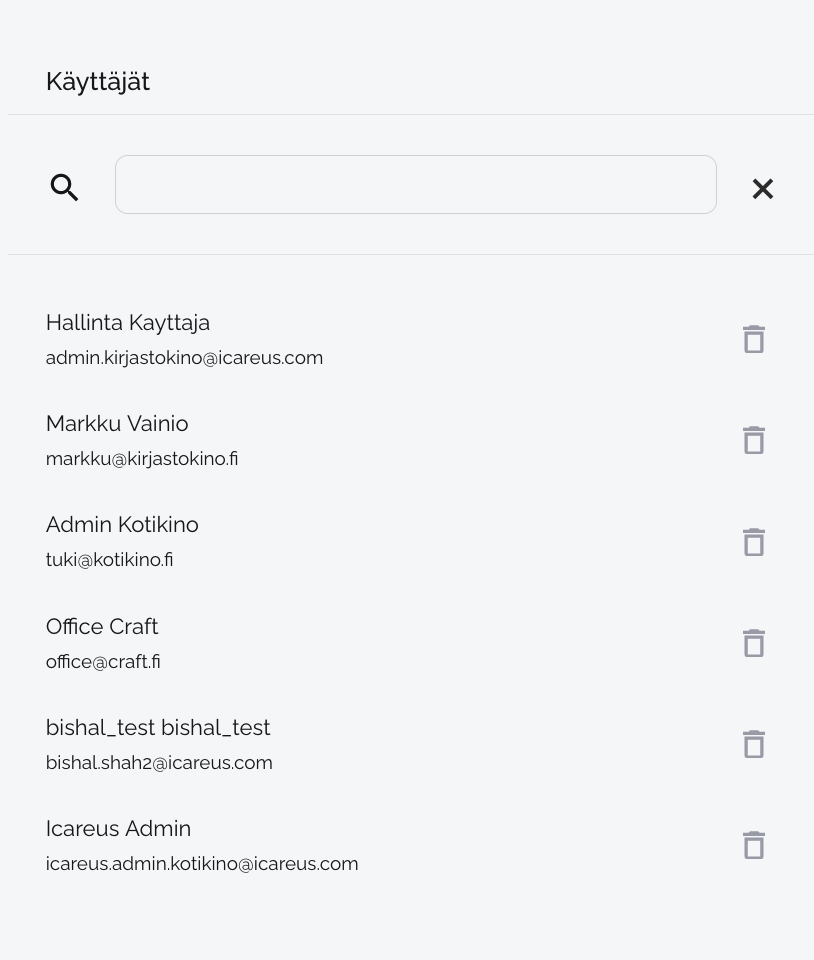Click email tuki@kotikino.fi

(109, 560)
